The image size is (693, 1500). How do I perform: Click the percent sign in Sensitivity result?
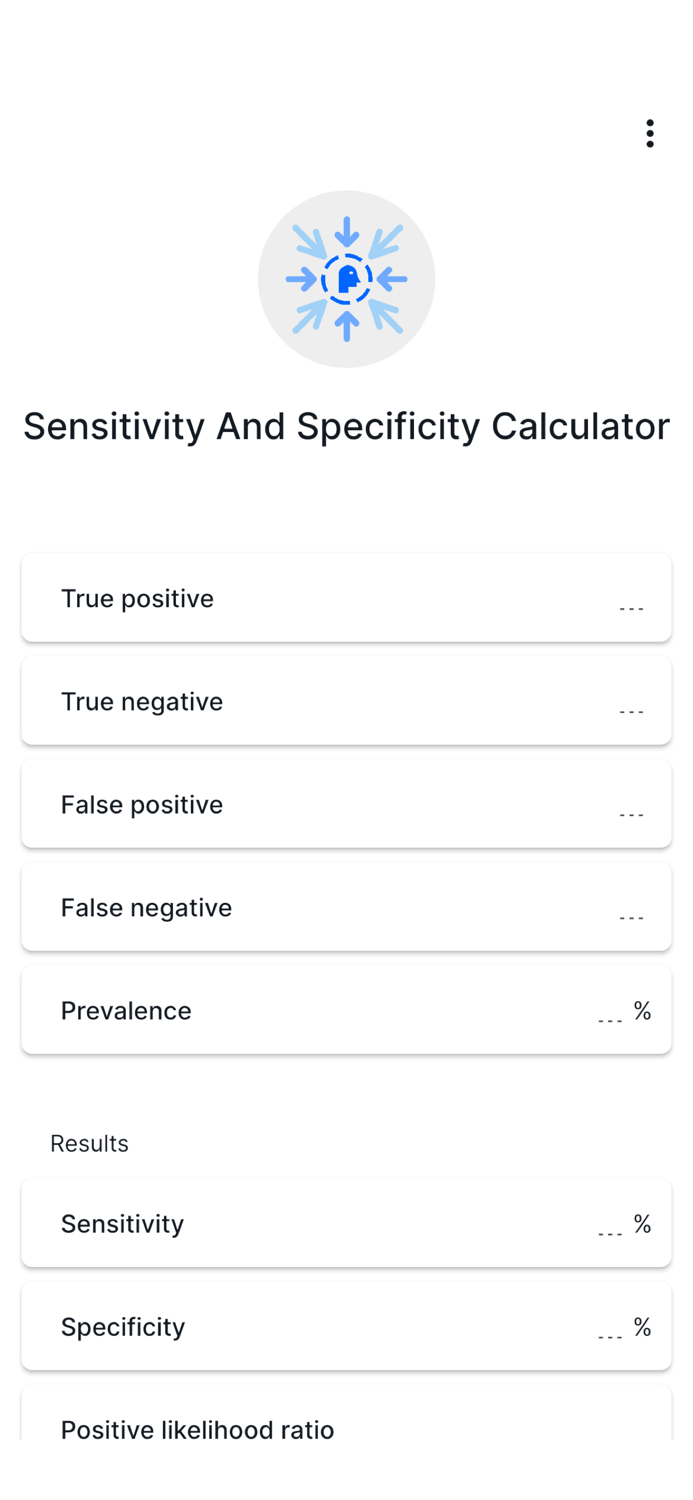pyautogui.click(x=644, y=1223)
